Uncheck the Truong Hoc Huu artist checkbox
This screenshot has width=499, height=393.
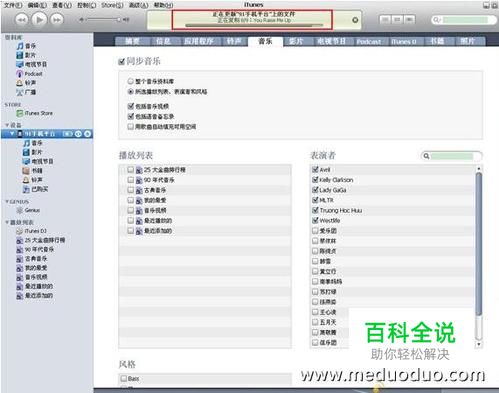coord(315,210)
